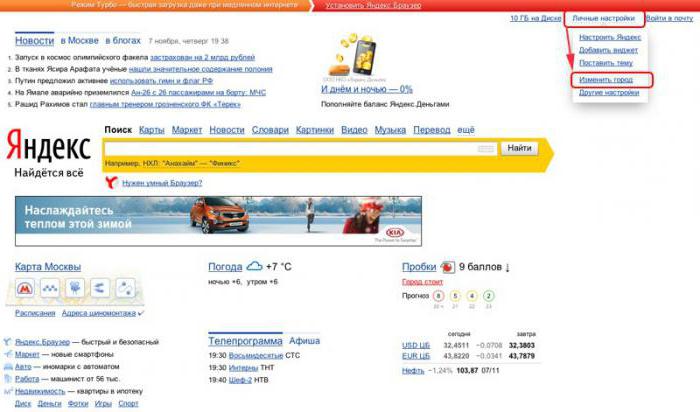This screenshot has height=412, width=700.
Task: Click the Yandex Browser Y logo icon
Action: (x=111, y=182)
